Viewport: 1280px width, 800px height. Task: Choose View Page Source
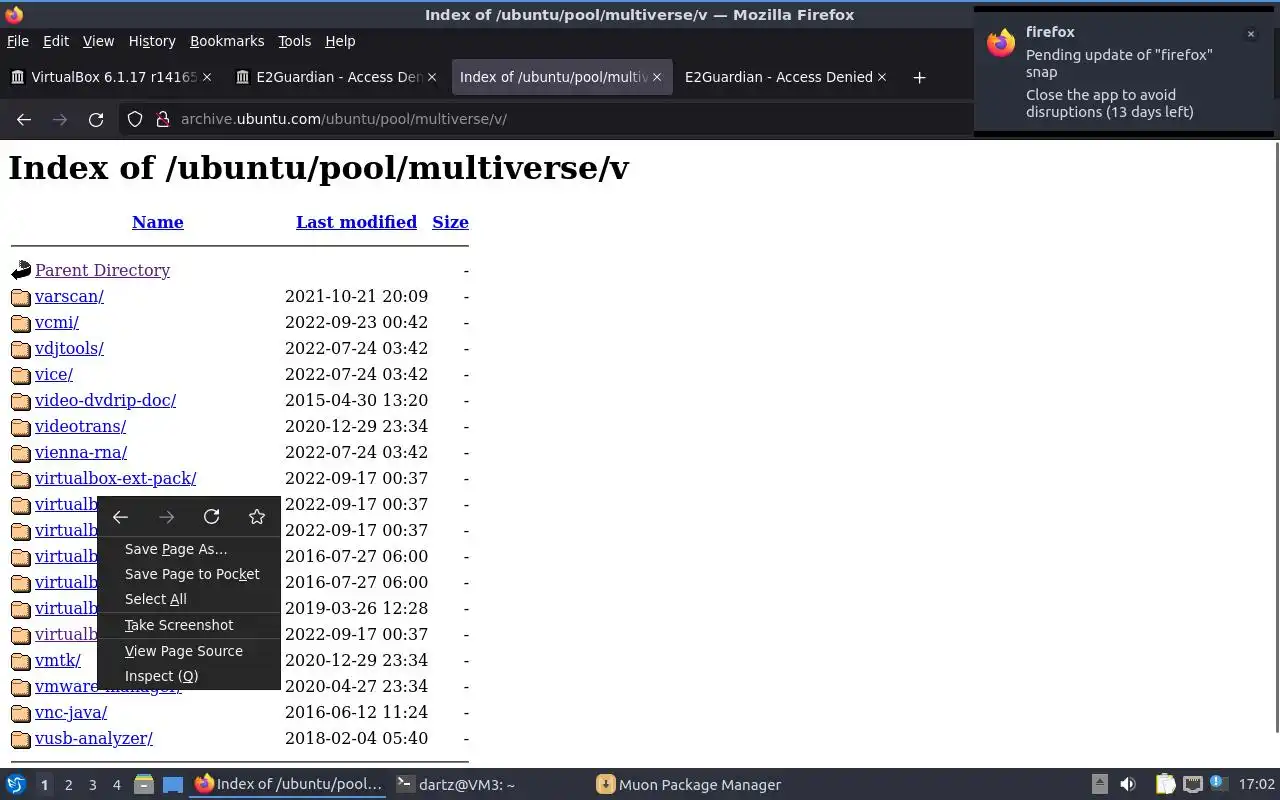[x=189, y=651]
